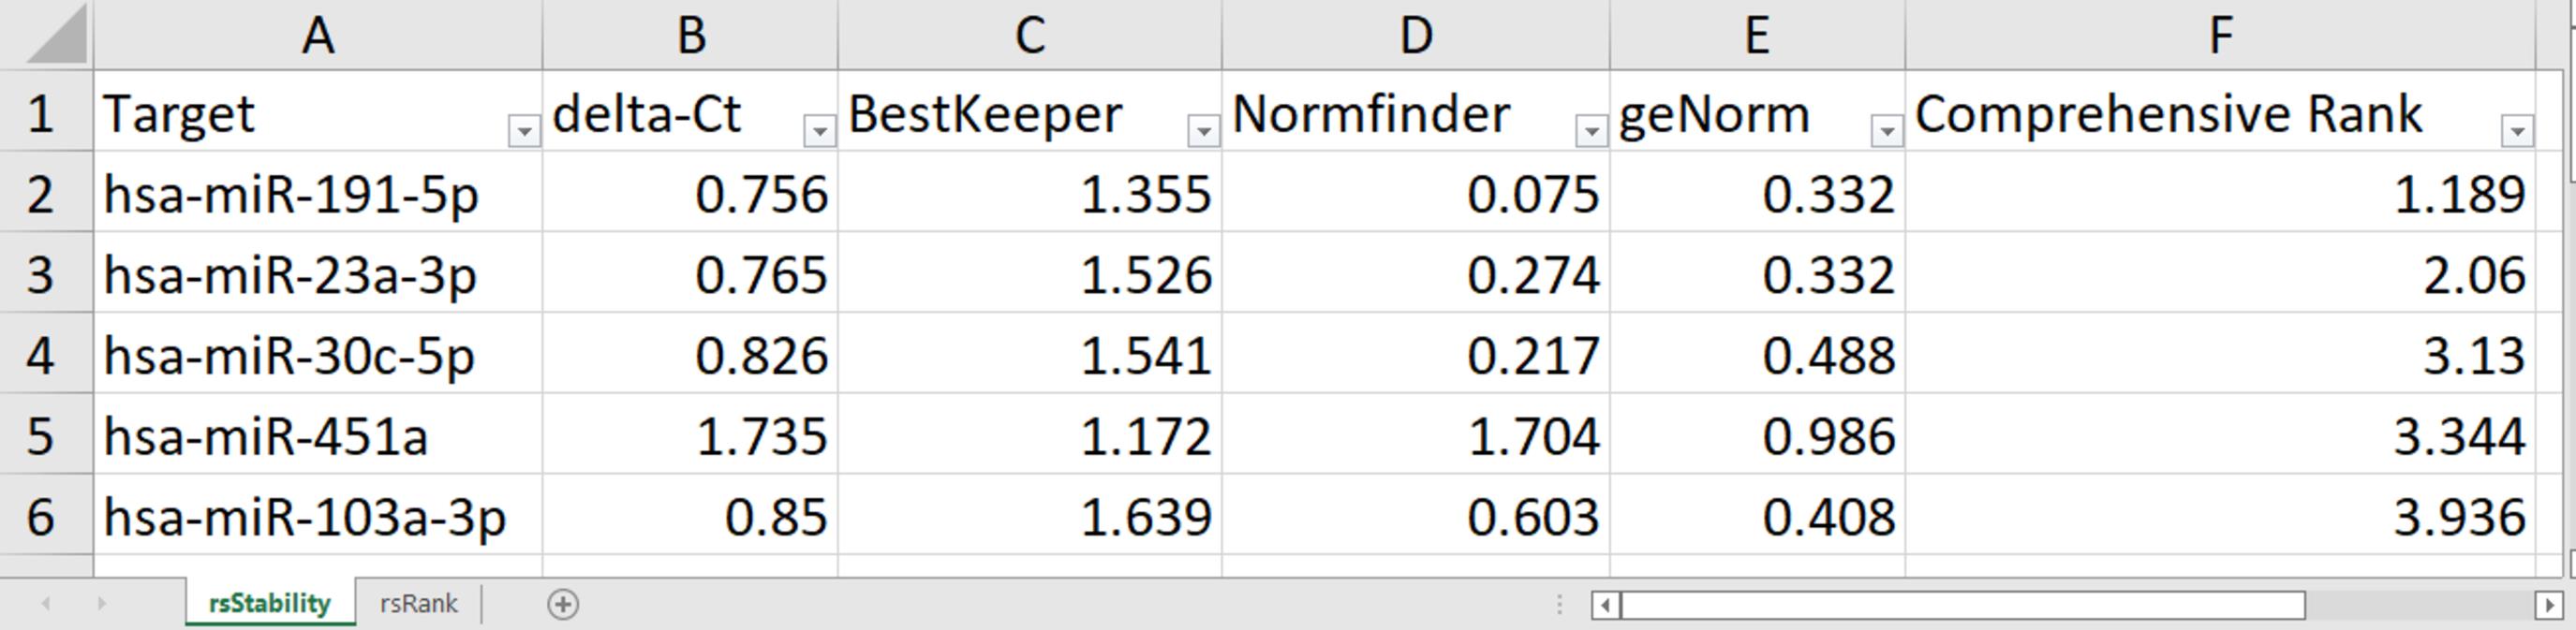Select column F header
The width and height of the screenshot is (2576, 630).
click(2220, 35)
